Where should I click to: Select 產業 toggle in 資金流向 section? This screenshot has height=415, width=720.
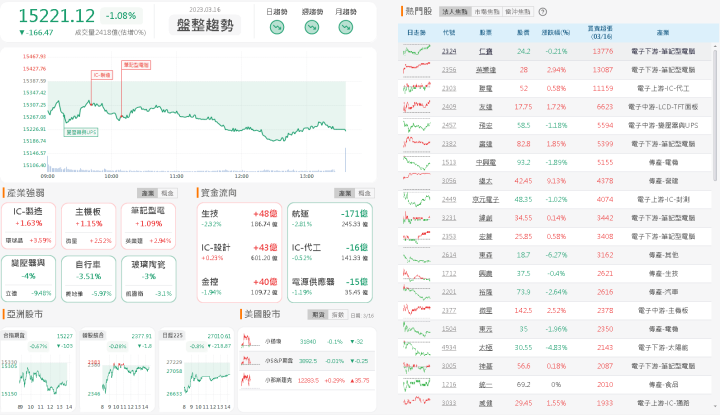coord(344,193)
